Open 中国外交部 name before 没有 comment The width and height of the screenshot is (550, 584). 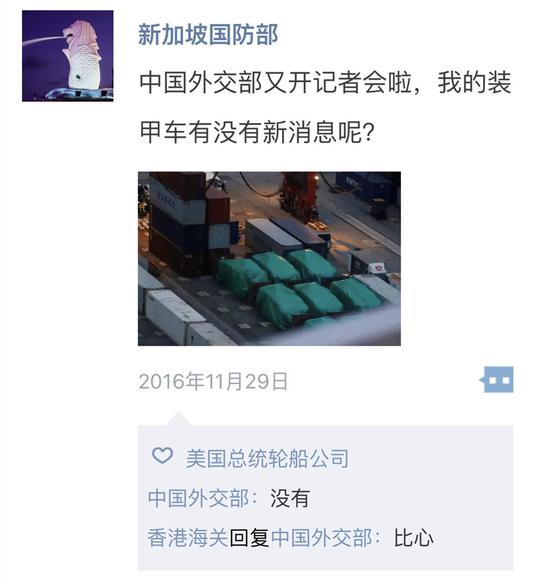click(198, 498)
